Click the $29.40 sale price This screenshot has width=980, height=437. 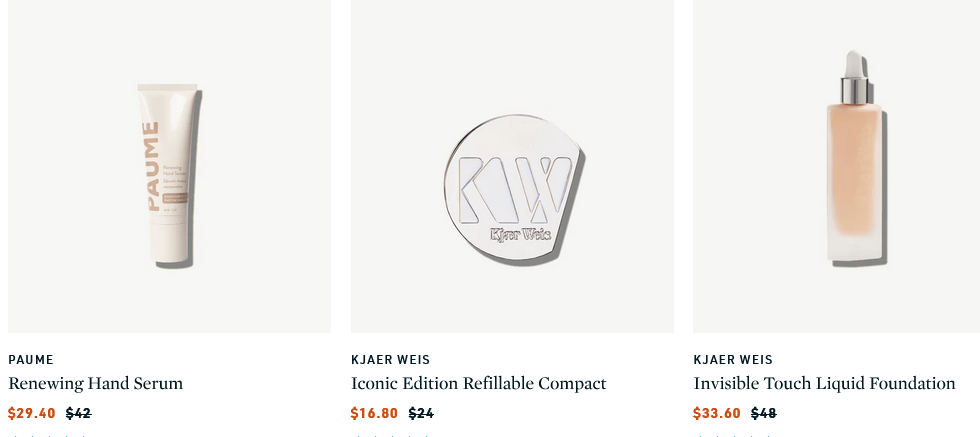(32, 413)
